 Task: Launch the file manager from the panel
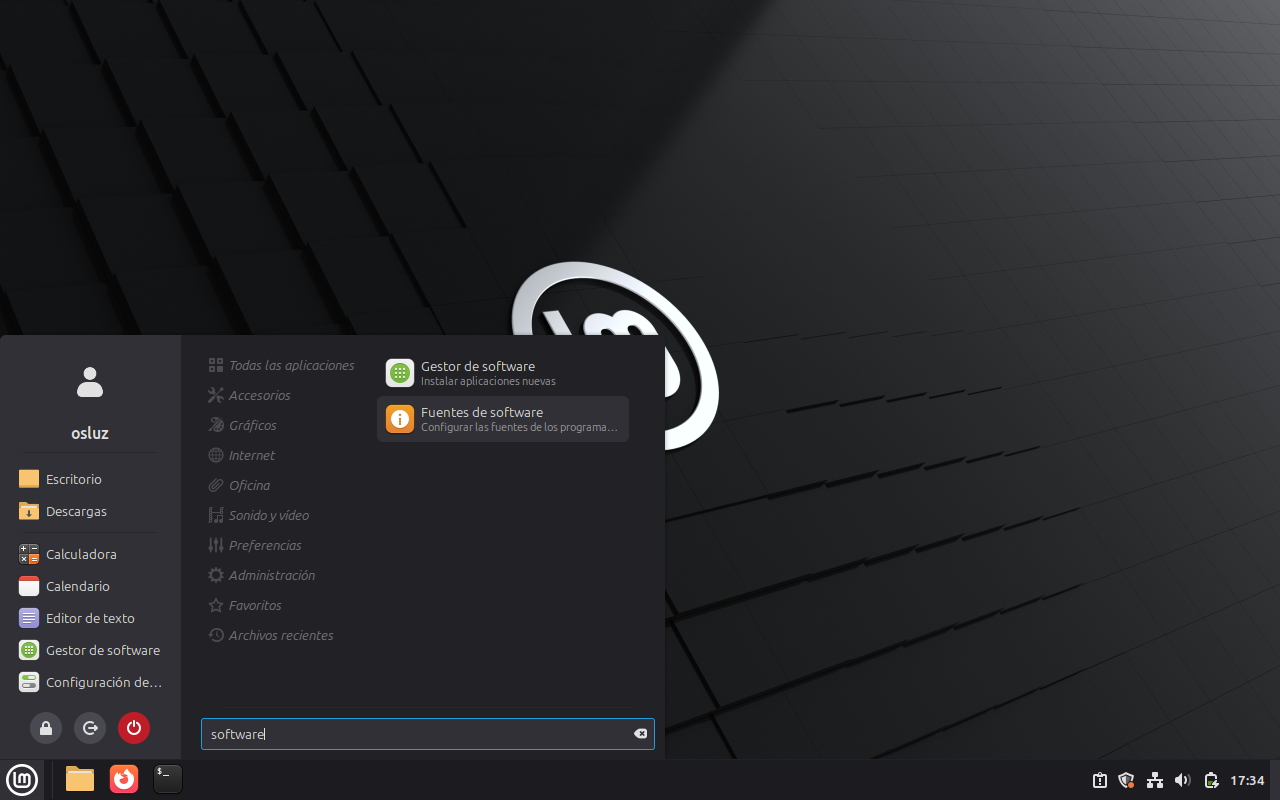pos(80,779)
